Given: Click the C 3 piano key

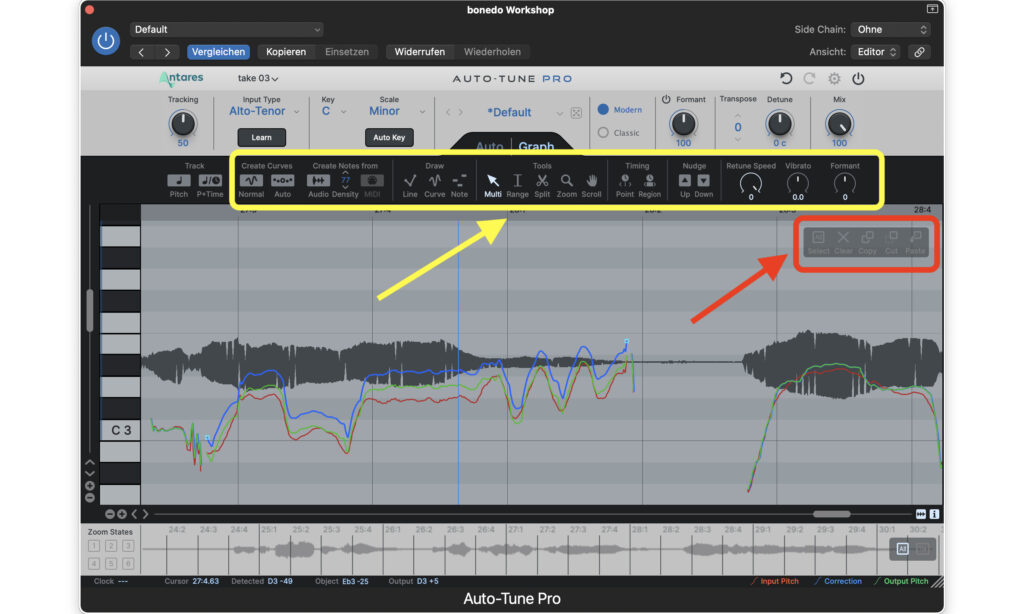Looking at the screenshot, I should pos(120,430).
